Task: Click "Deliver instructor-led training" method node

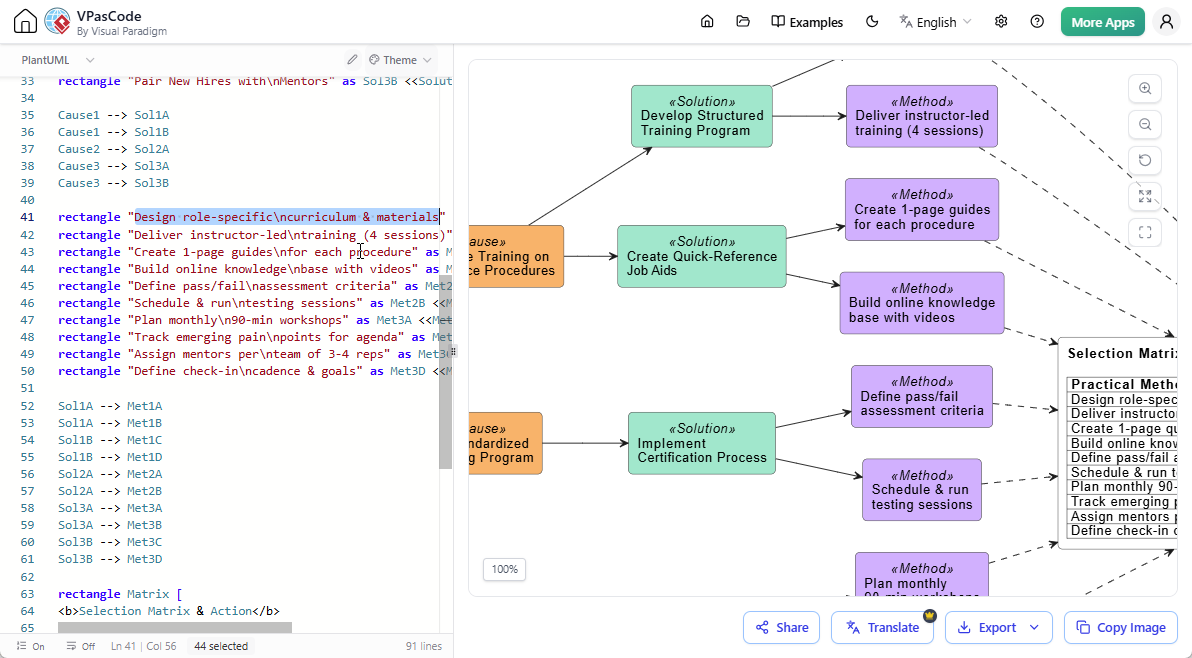Action: pyautogui.click(x=921, y=116)
